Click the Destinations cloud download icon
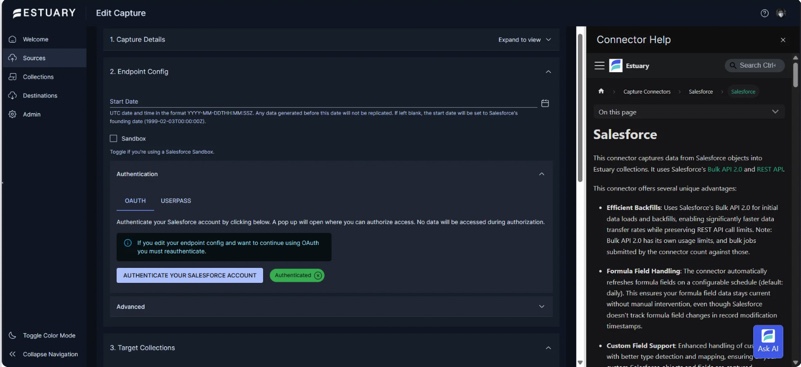Viewport: 801px width, 367px height. 13,96
